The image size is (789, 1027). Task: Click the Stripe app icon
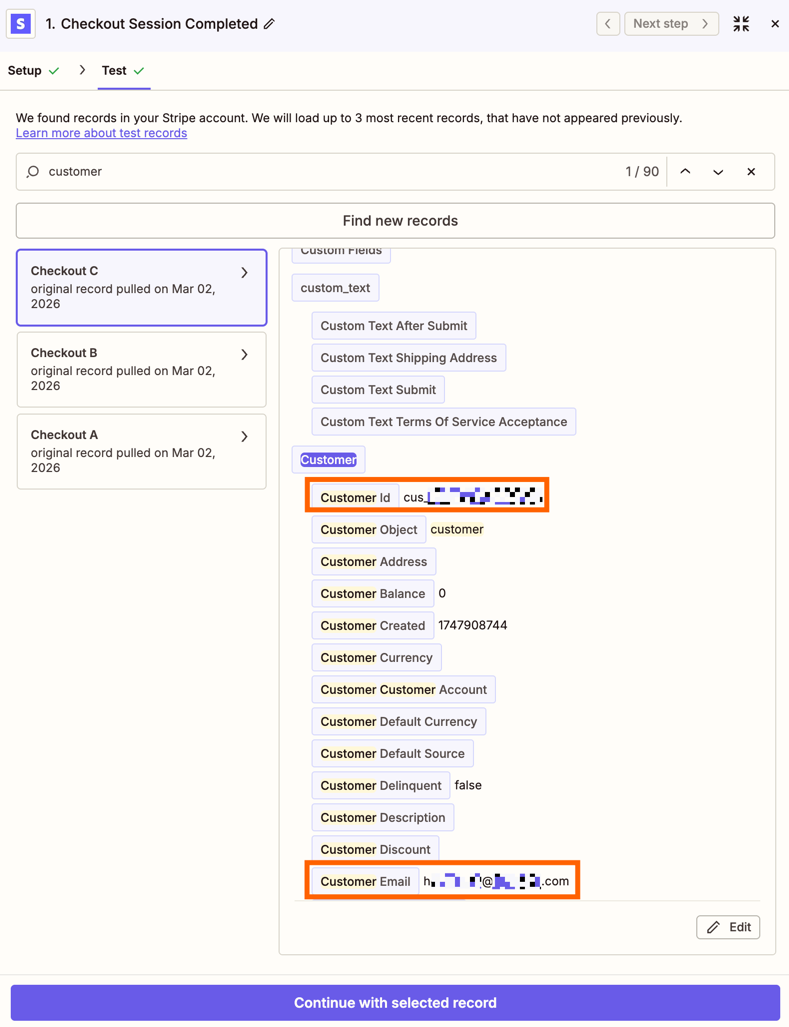(x=21, y=23)
